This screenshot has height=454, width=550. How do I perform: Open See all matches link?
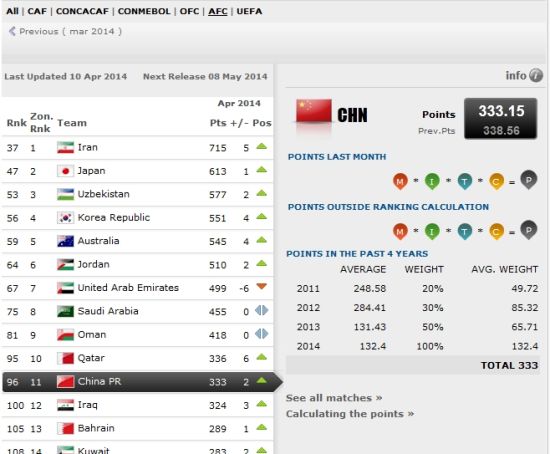[x=334, y=398]
